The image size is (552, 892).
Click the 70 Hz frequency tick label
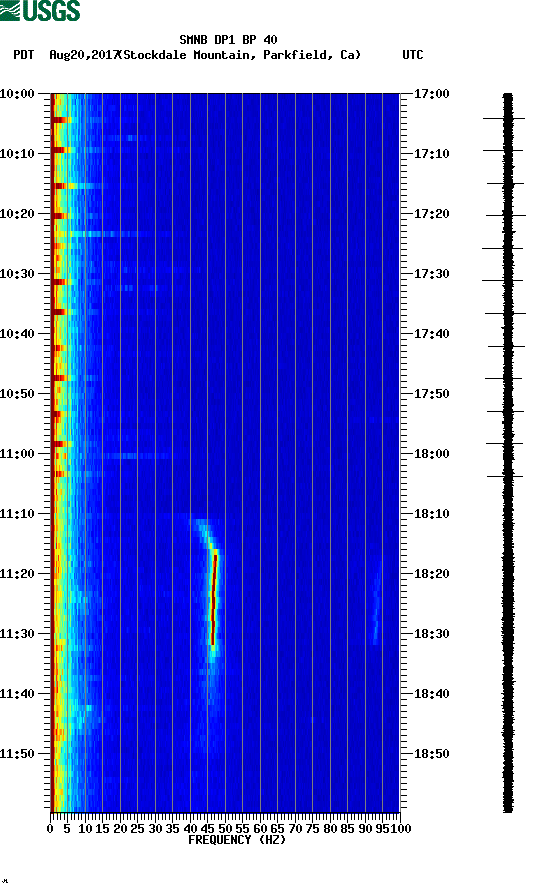coord(295,829)
